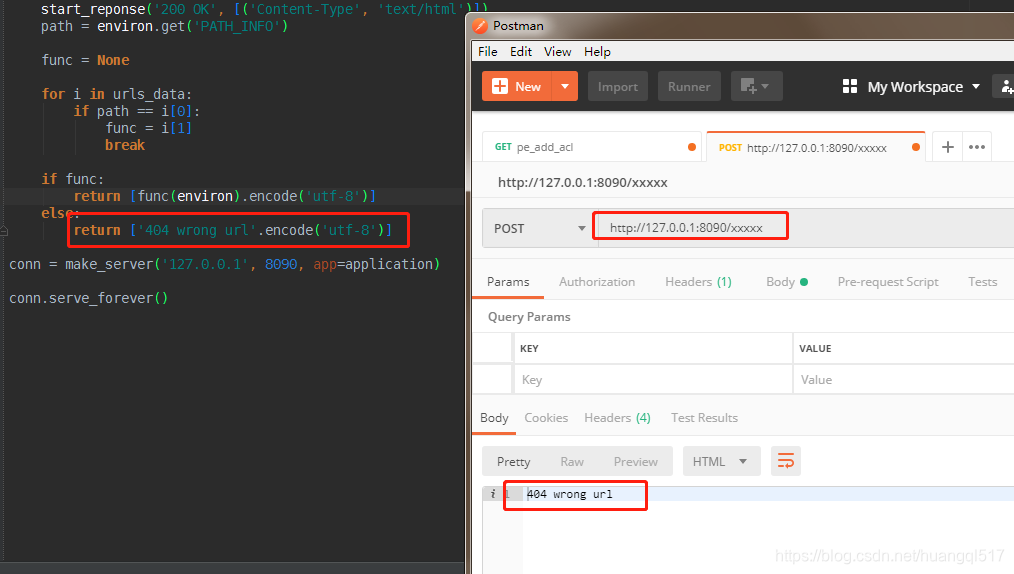This screenshot has height=574, width=1014.
Task: Open the Help menu in Postman
Action: tap(597, 52)
